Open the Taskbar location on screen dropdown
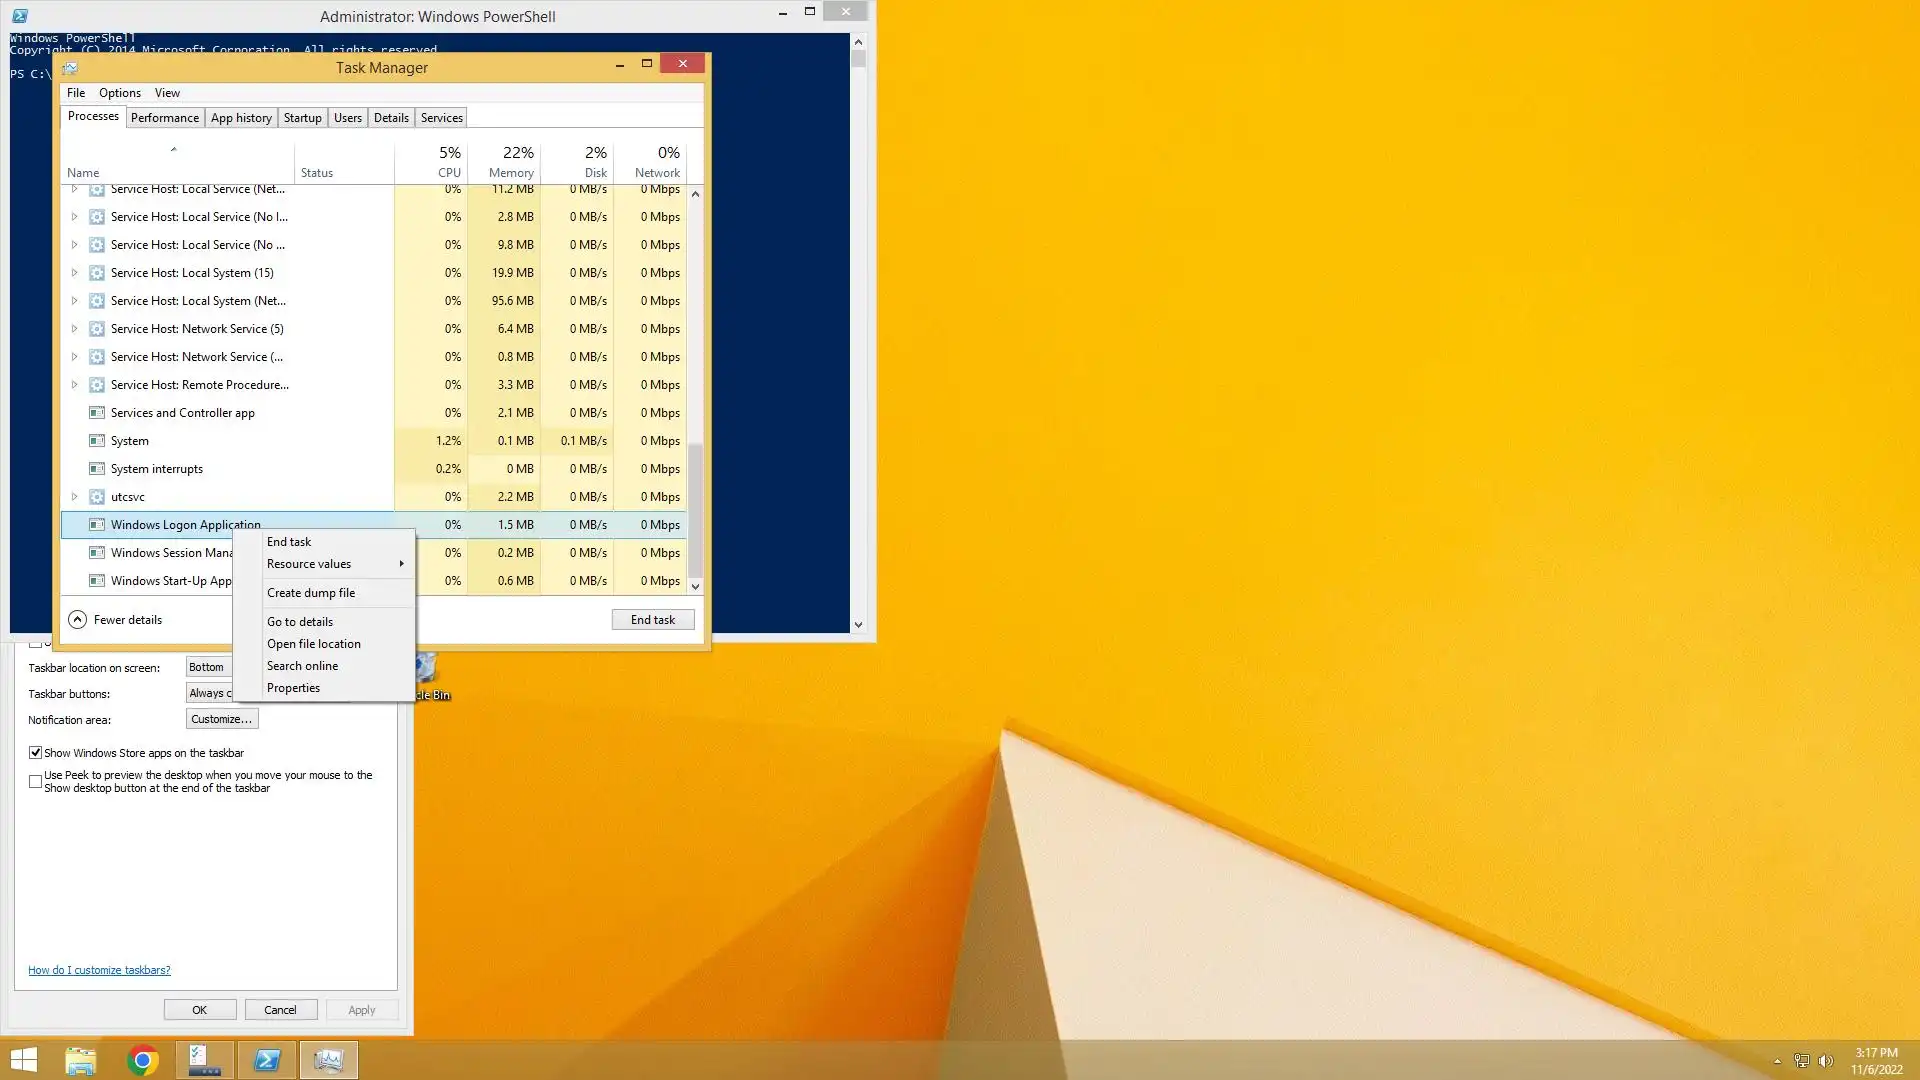 (x=208, y=667)
